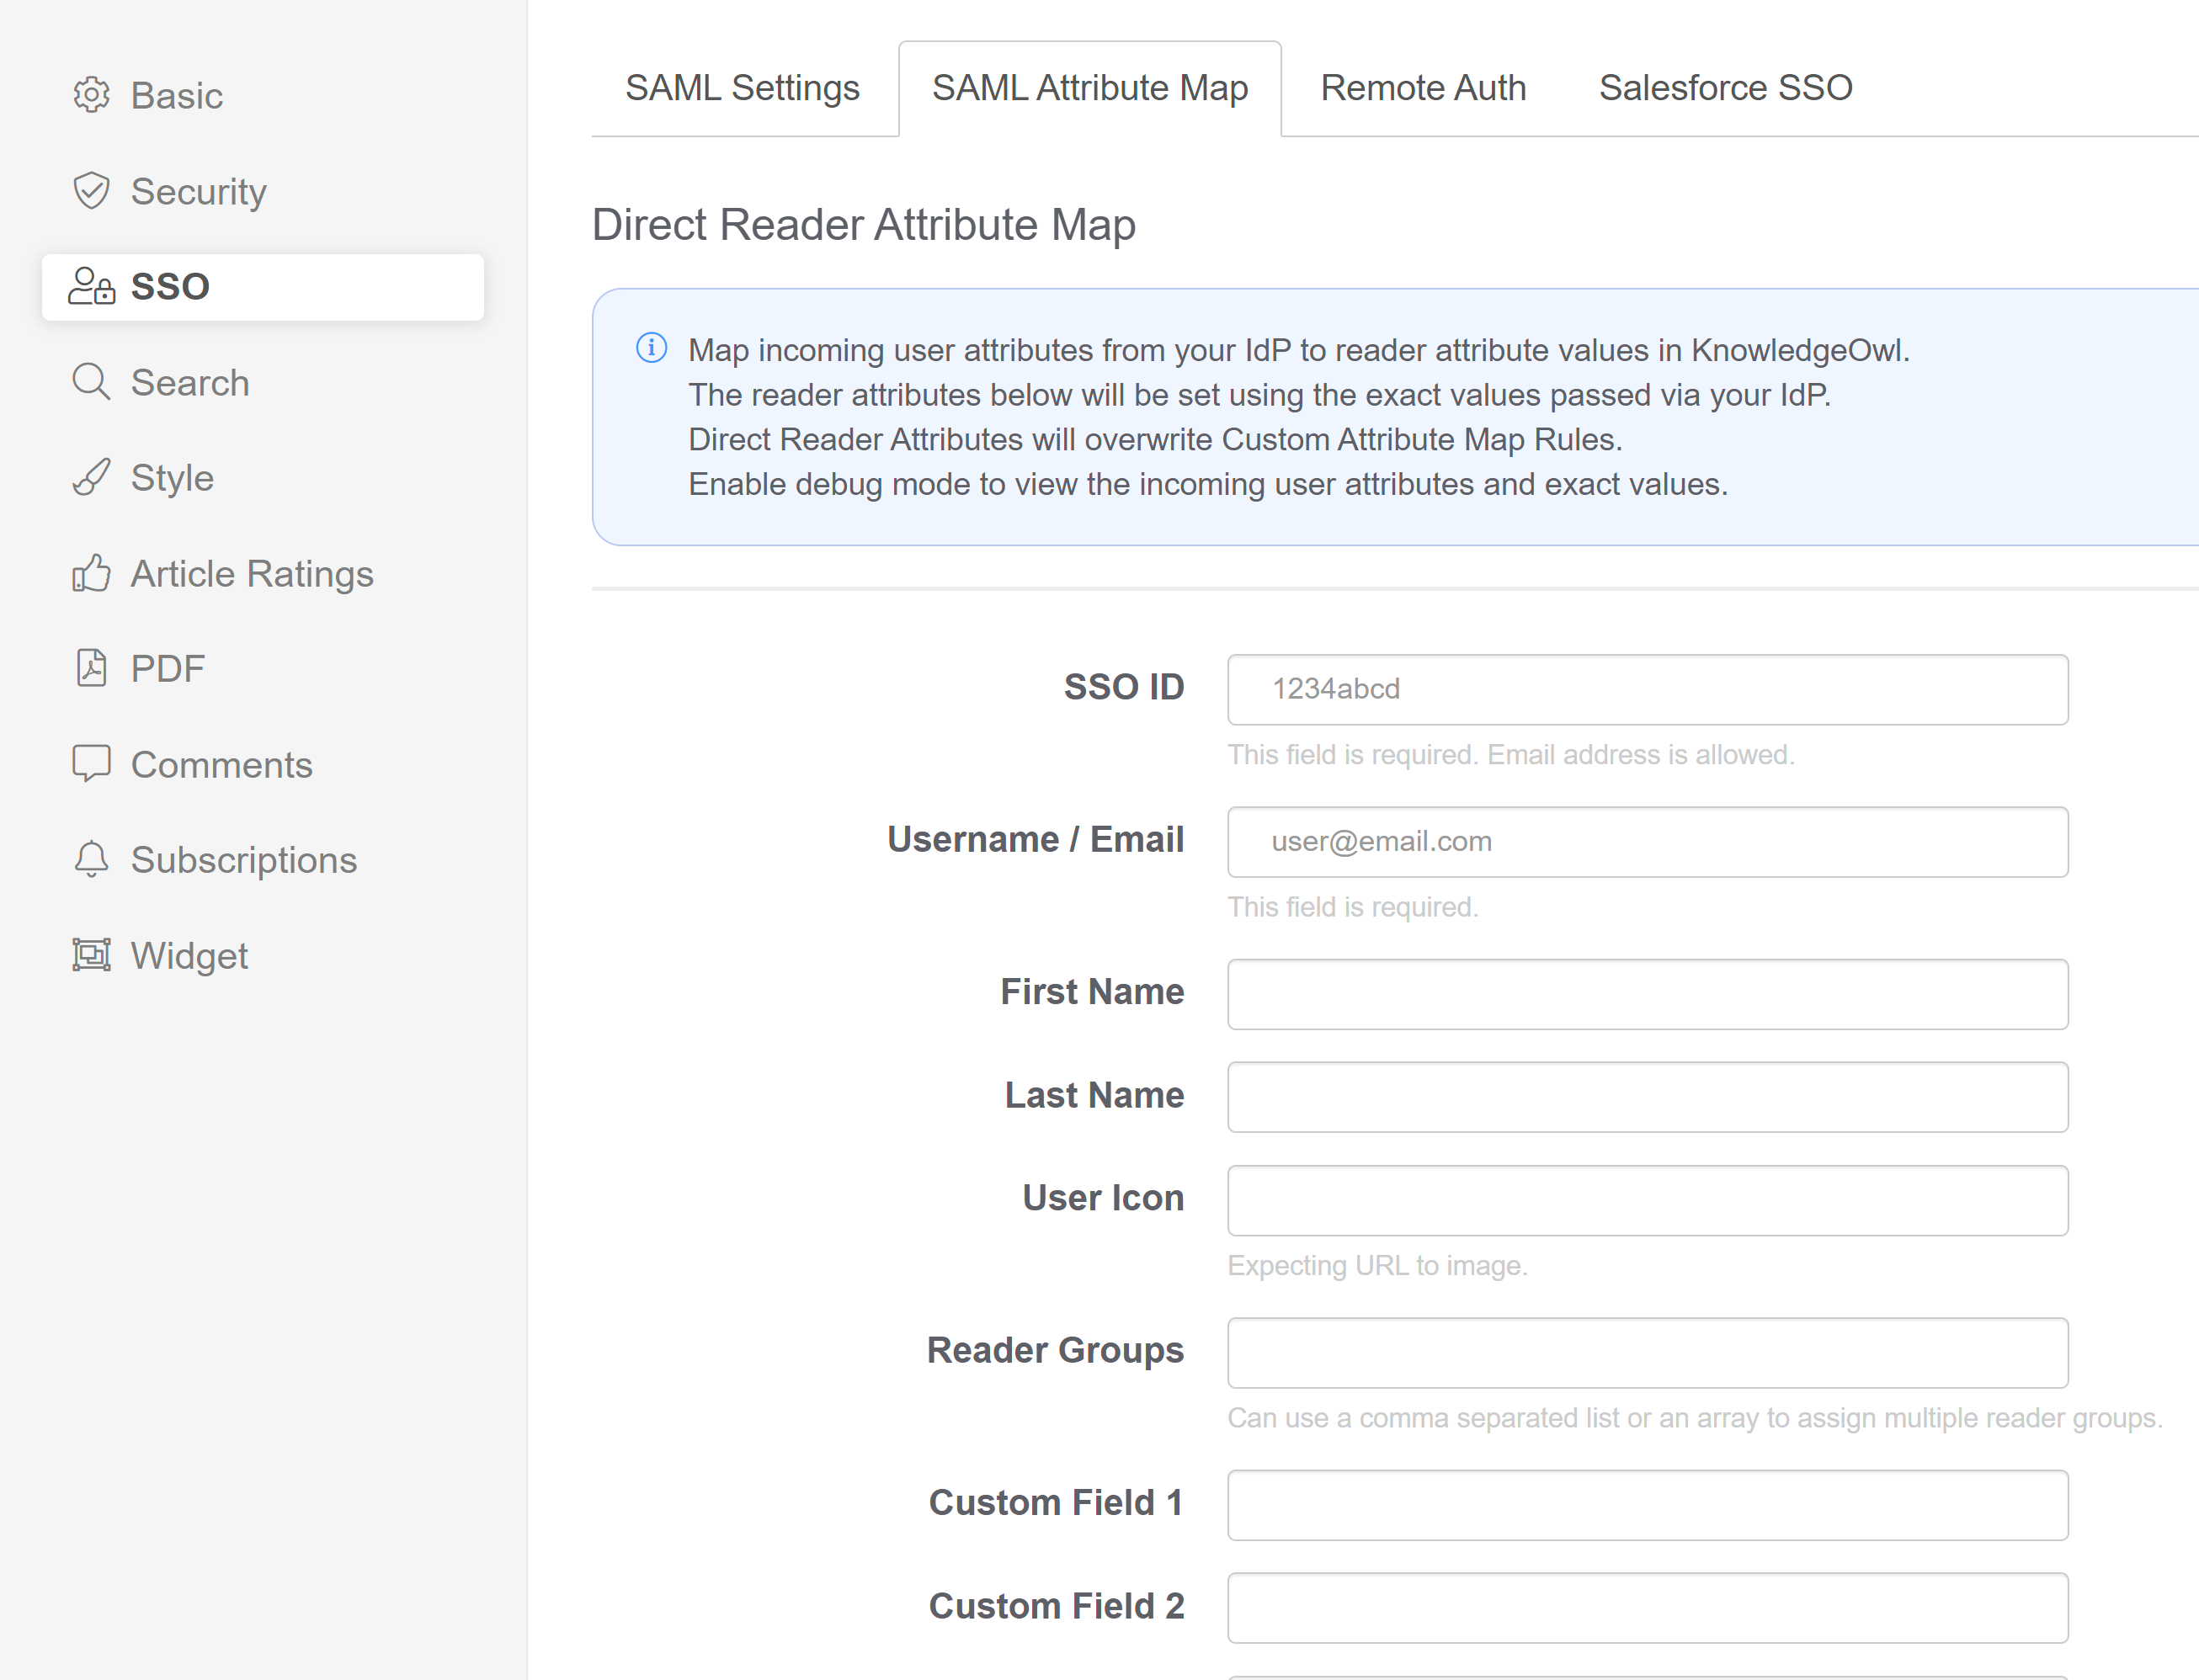The height and width of the screenshot is (1680, 2199).
Task: Click the Reader Groups input field
Action: [x=1647, y=1352]
